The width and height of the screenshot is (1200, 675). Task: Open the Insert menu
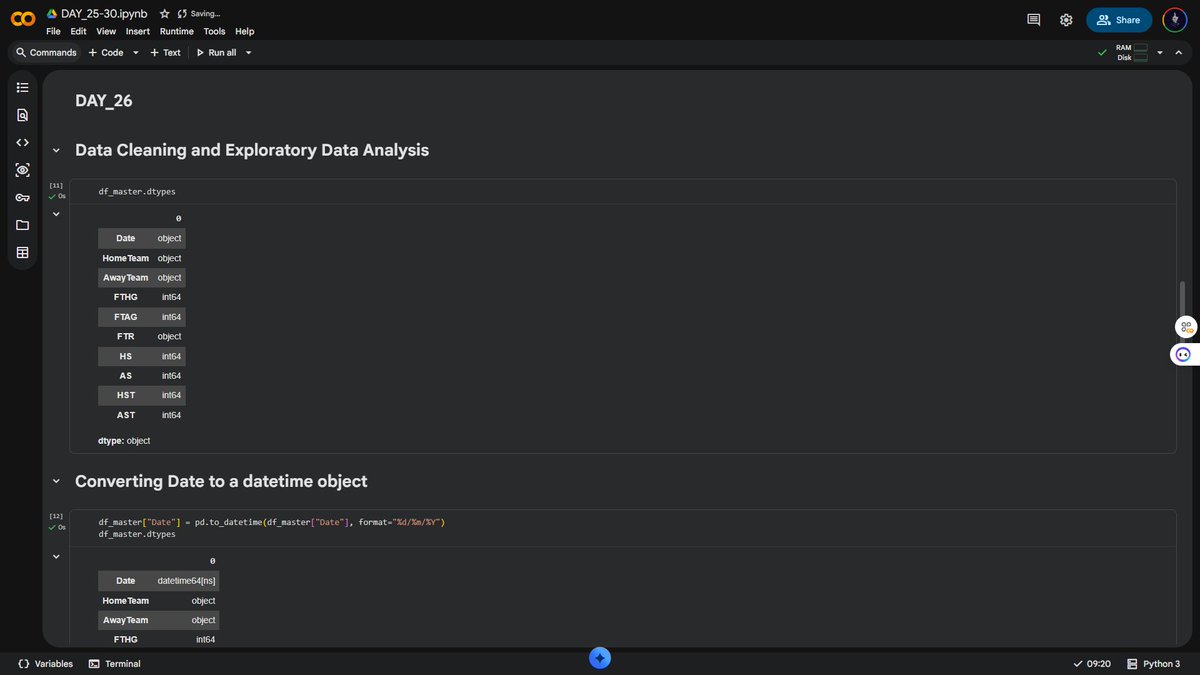[x=138, y=31]
